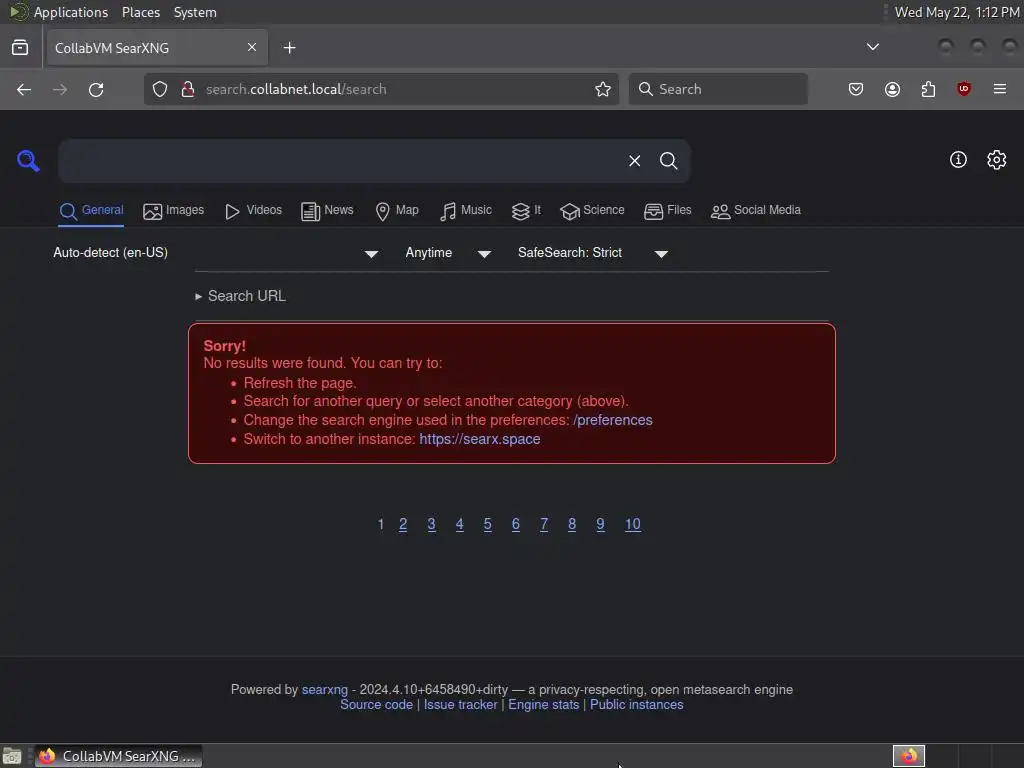Click the clock Wed May 22
Viewport: 1024px width, 768px height.
957,12
